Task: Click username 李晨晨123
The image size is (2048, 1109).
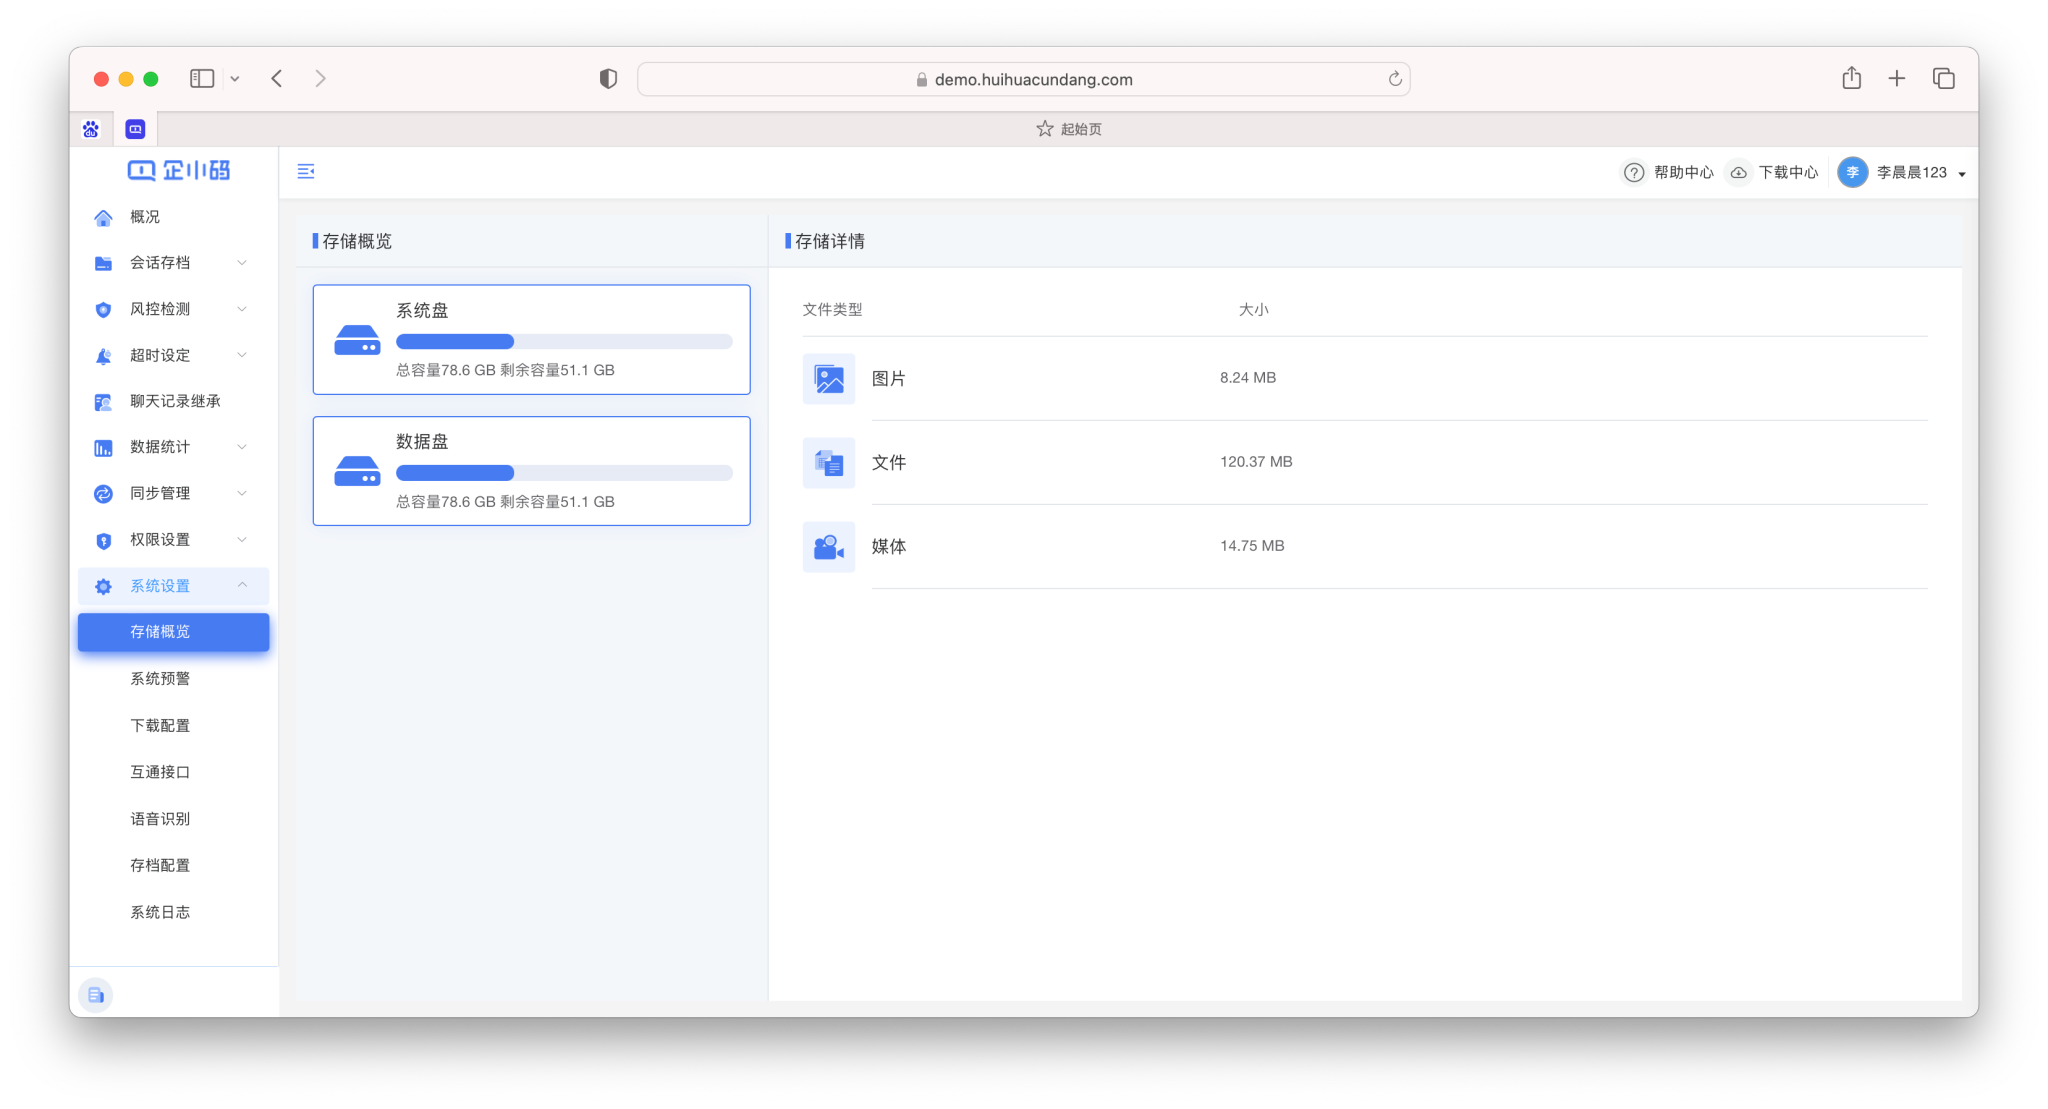Action: (x=1912, y=173)
